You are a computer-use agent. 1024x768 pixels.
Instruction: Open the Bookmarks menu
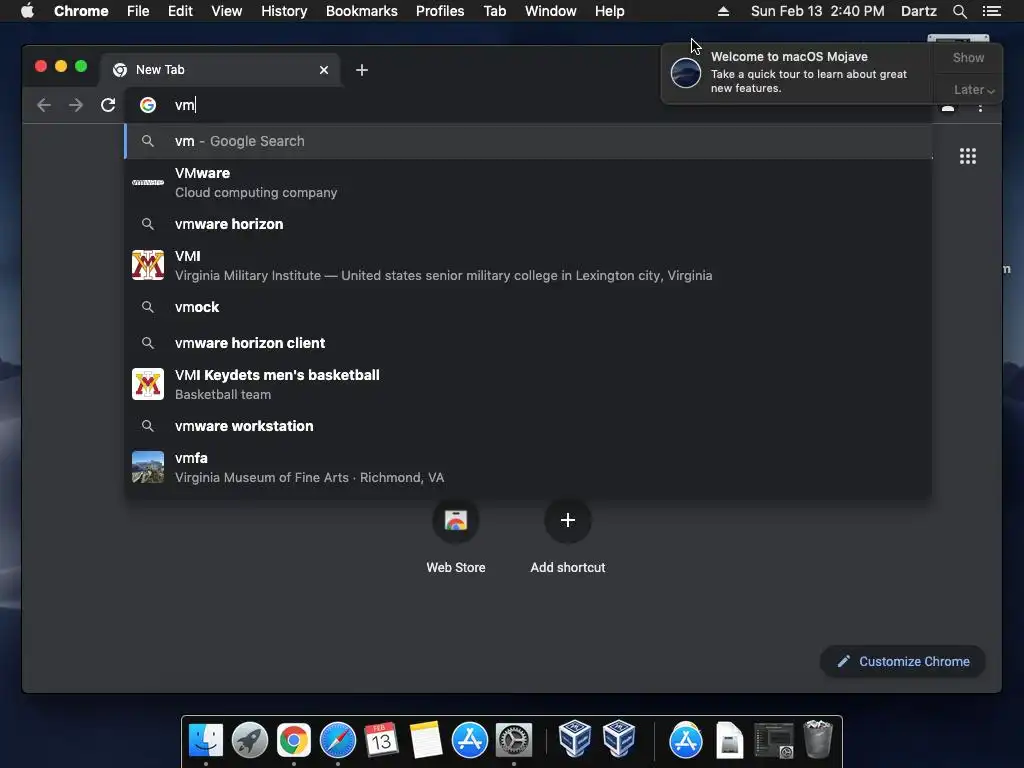361,11
